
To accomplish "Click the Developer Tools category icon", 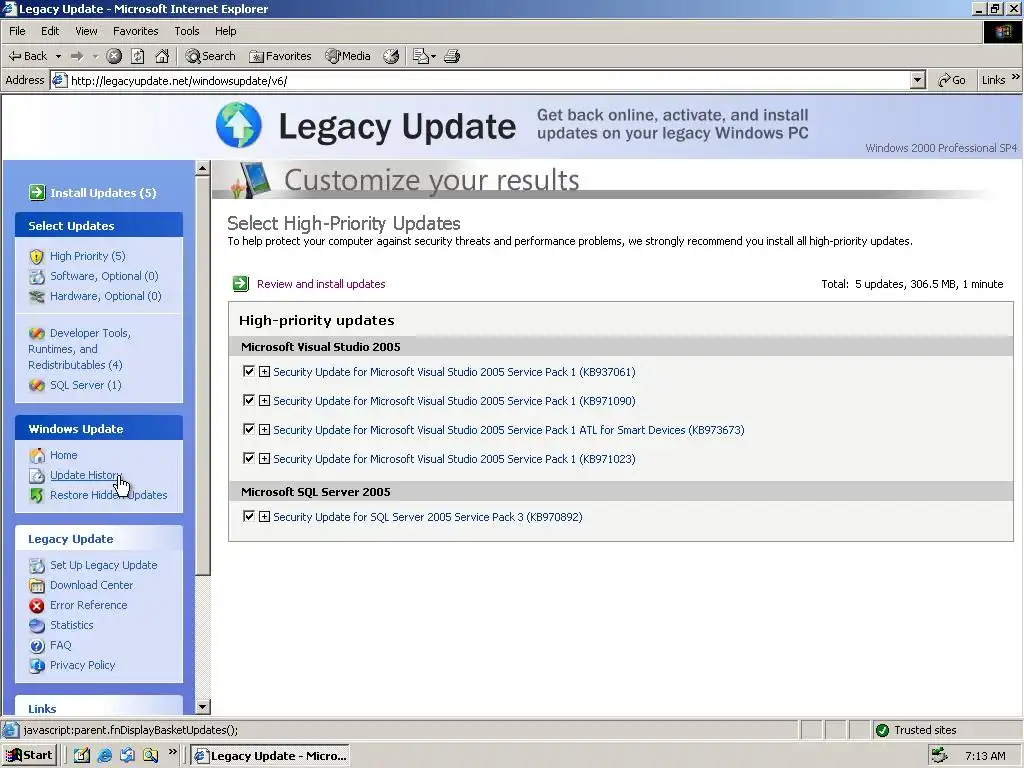I will pos(37,333).
